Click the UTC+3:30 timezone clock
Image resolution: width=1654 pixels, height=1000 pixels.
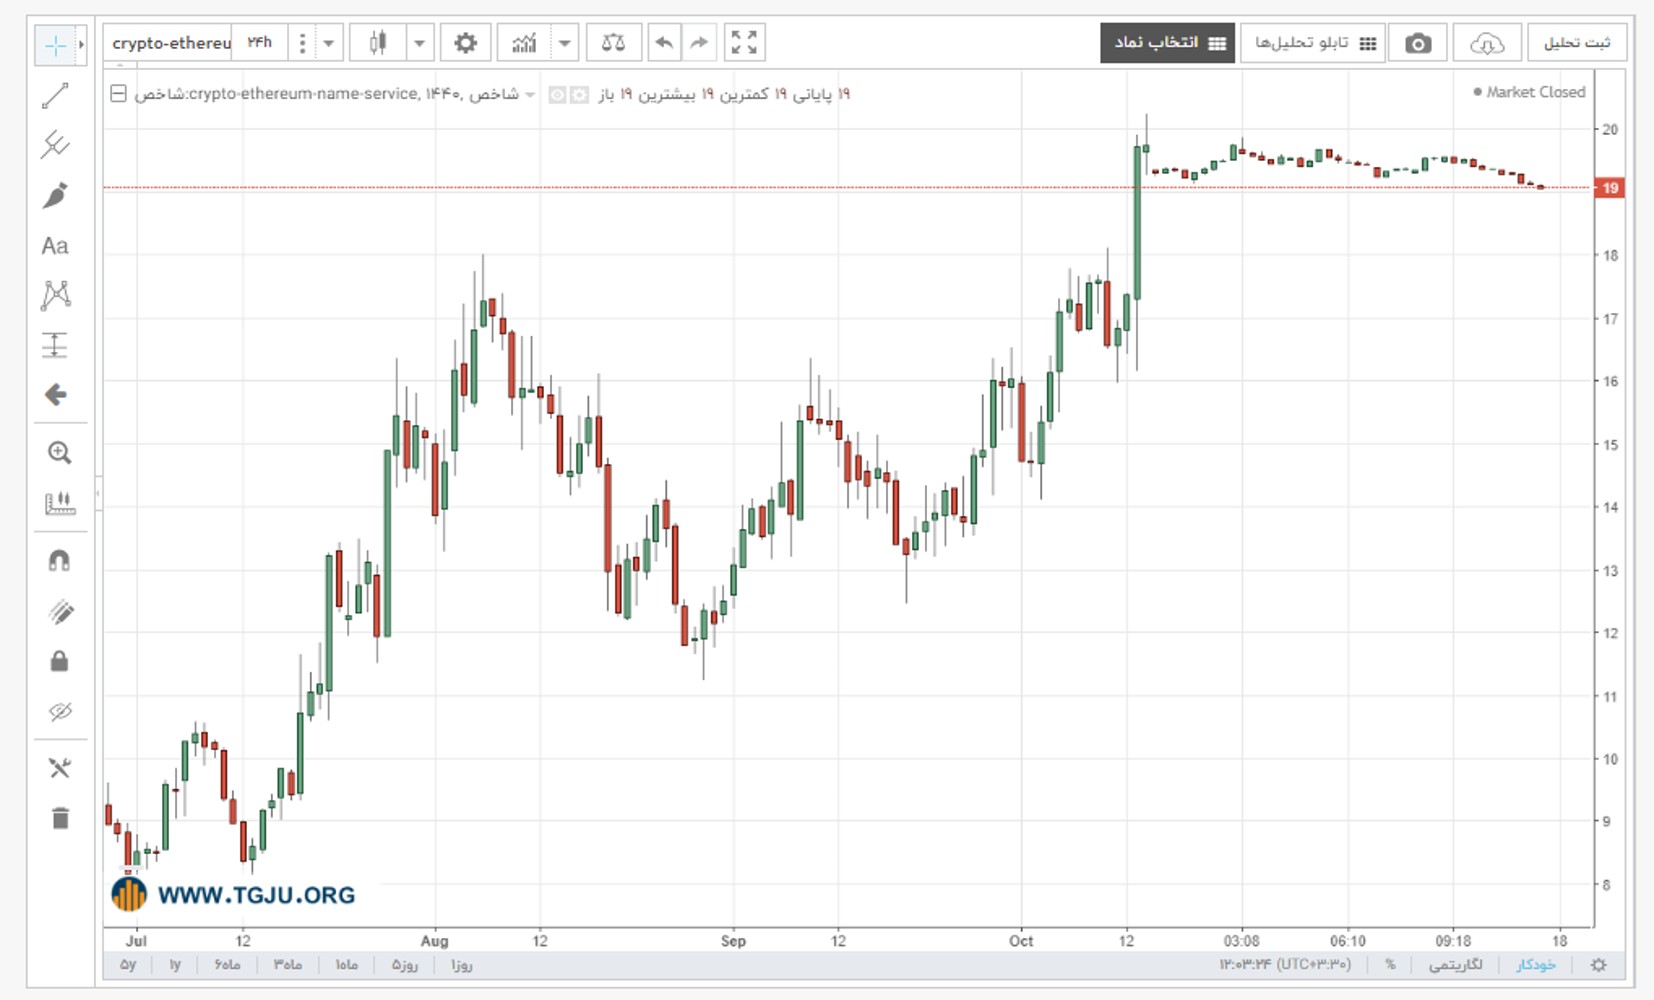coord(1285,965)
